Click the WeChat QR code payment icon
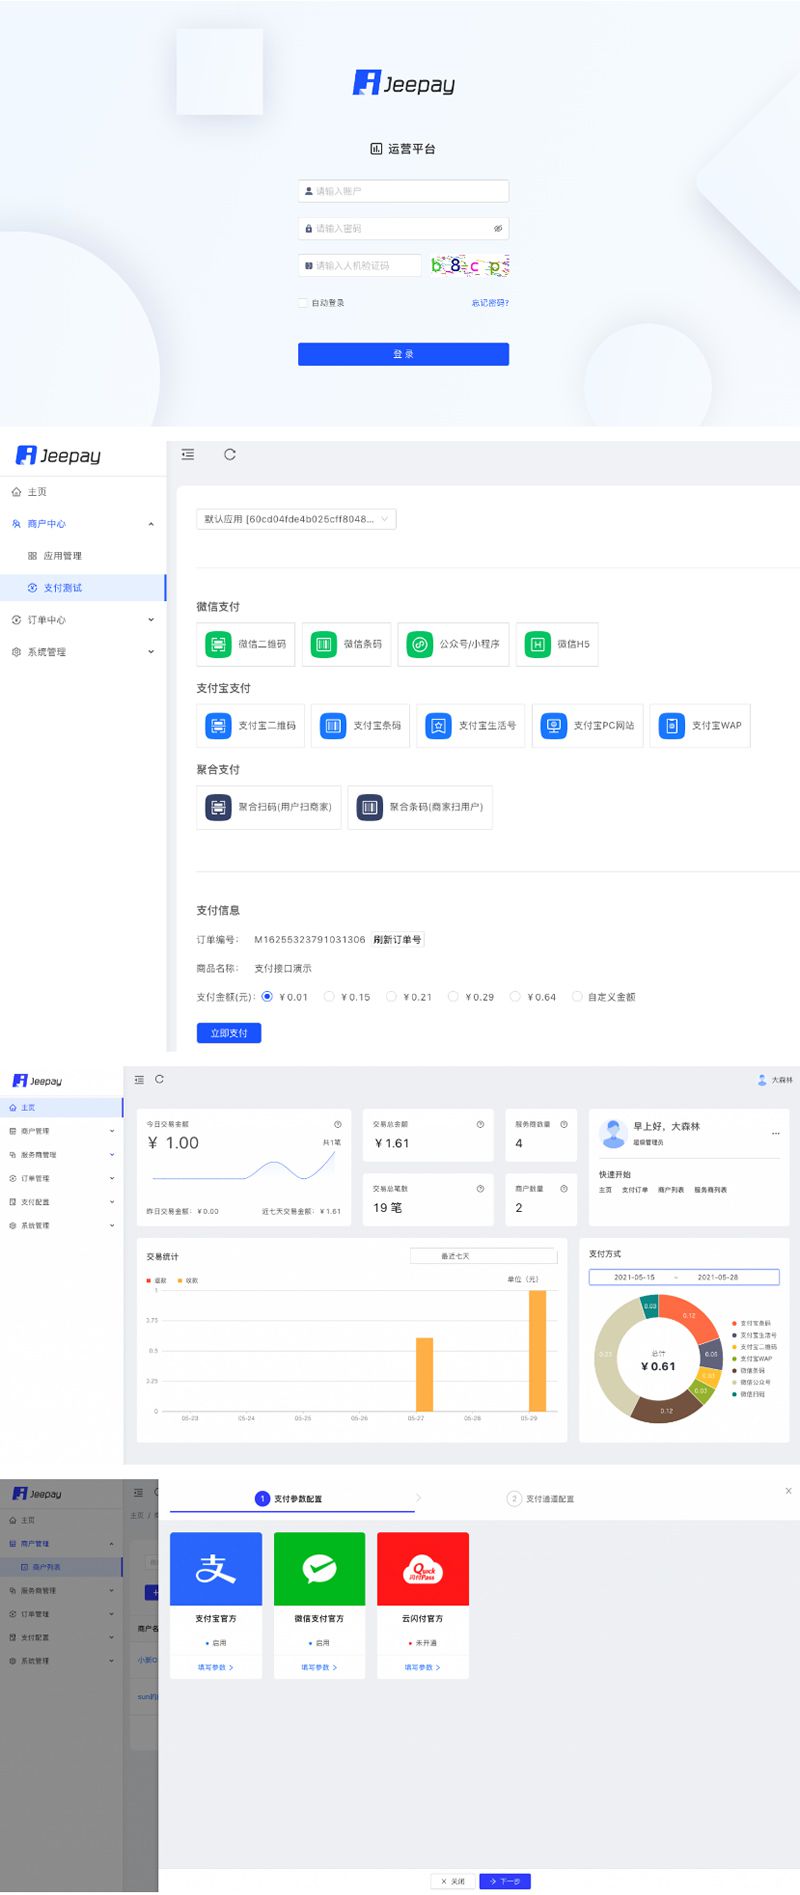The image size is (800, 1895). click(218, 644)
